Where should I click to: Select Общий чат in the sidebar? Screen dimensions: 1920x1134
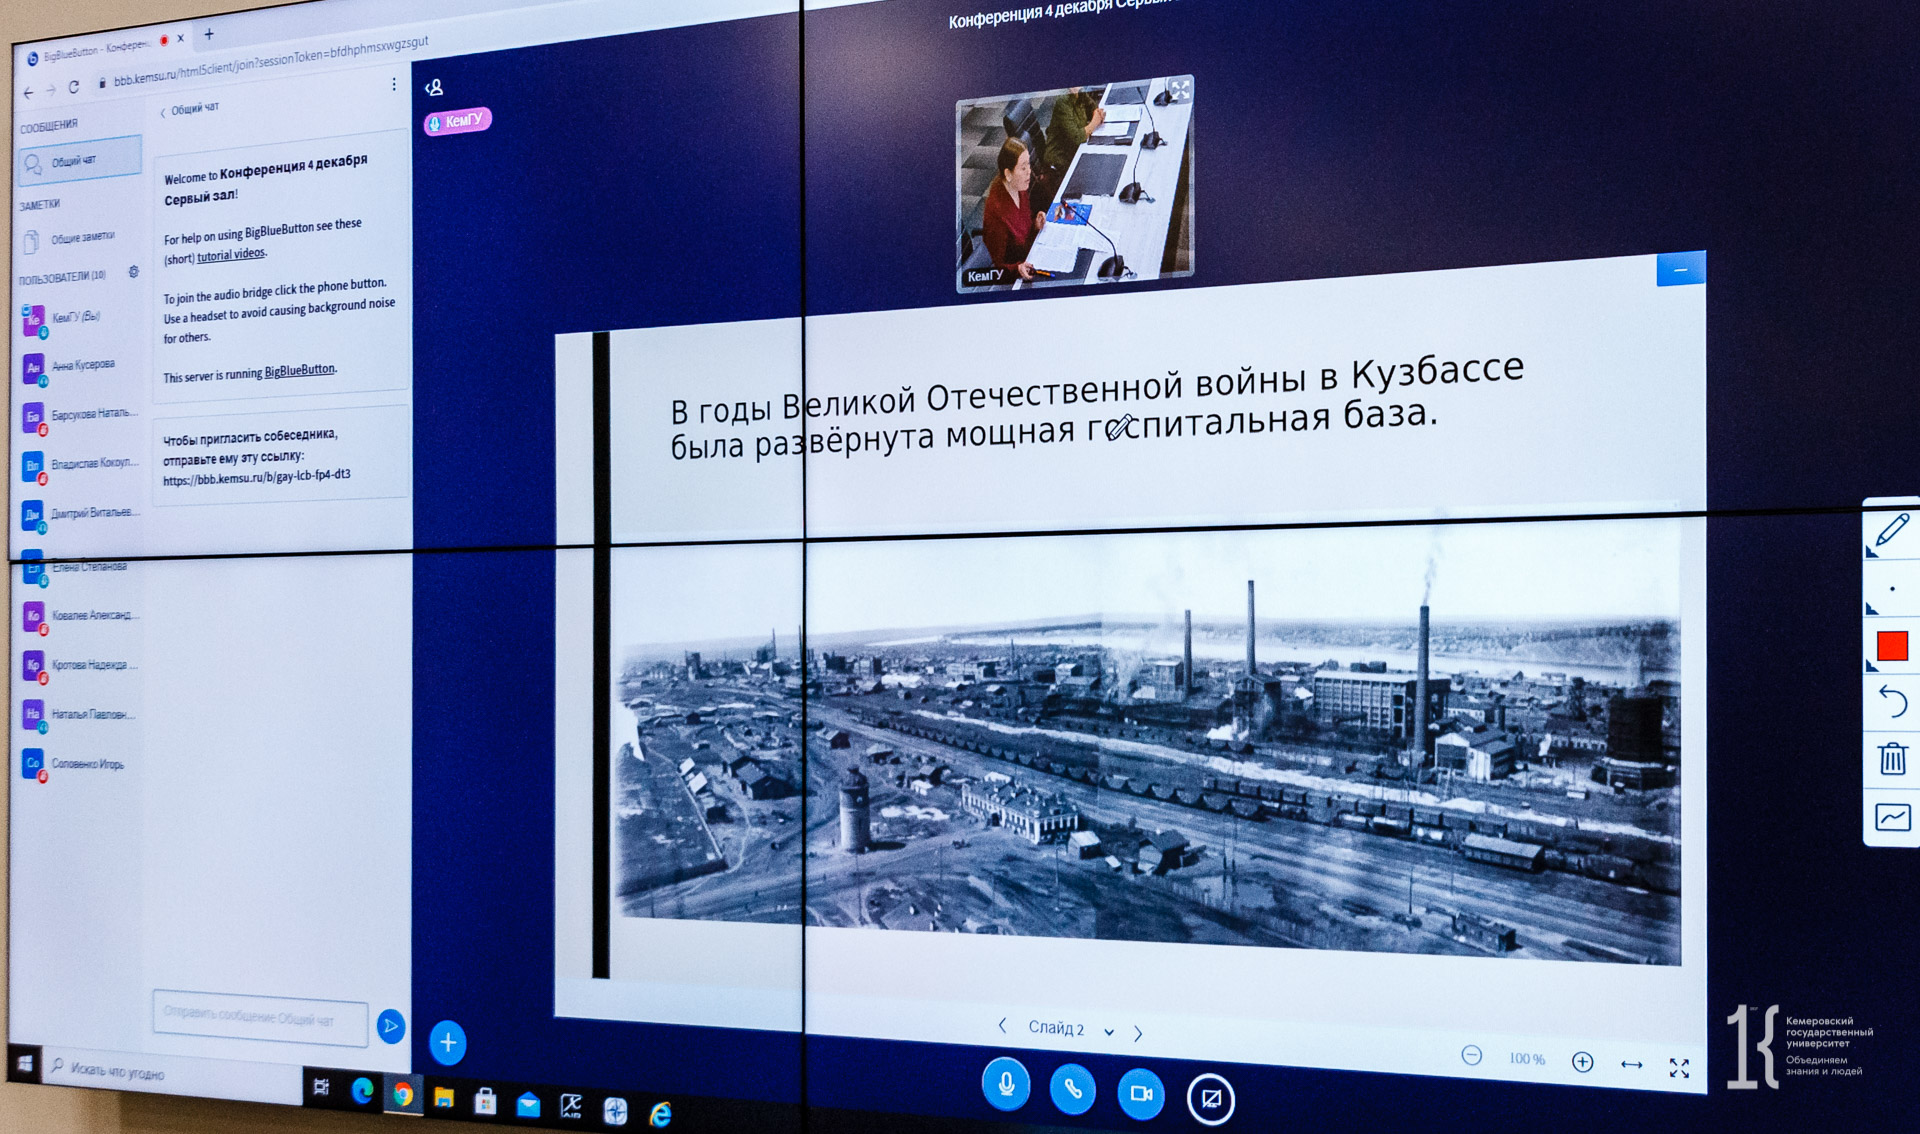pos(80,161)
